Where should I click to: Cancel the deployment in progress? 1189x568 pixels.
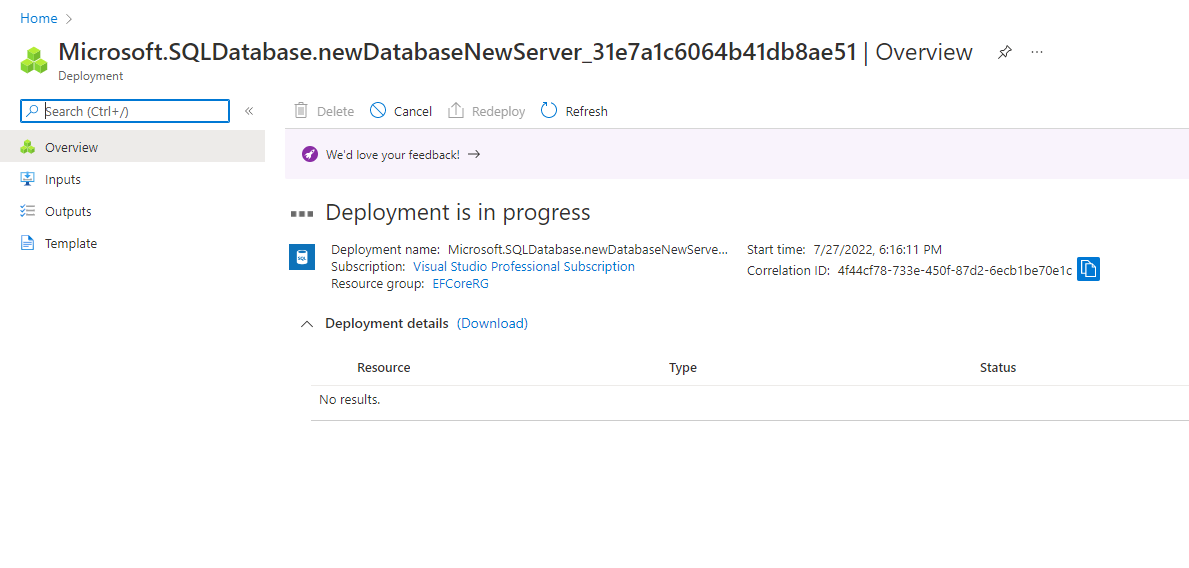coord(401,111)
